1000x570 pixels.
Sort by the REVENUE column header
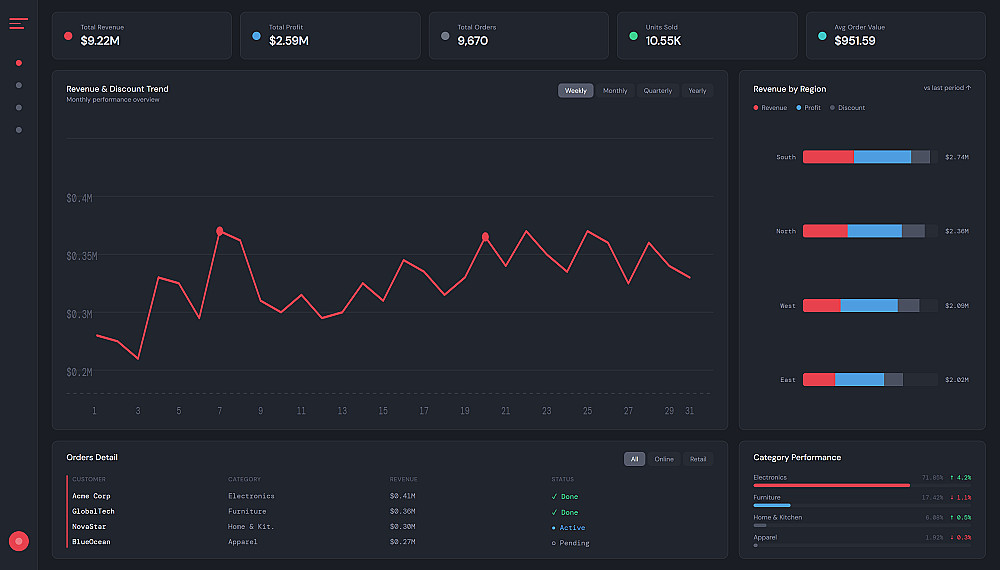pyautogui.click(x=403, y=479)
